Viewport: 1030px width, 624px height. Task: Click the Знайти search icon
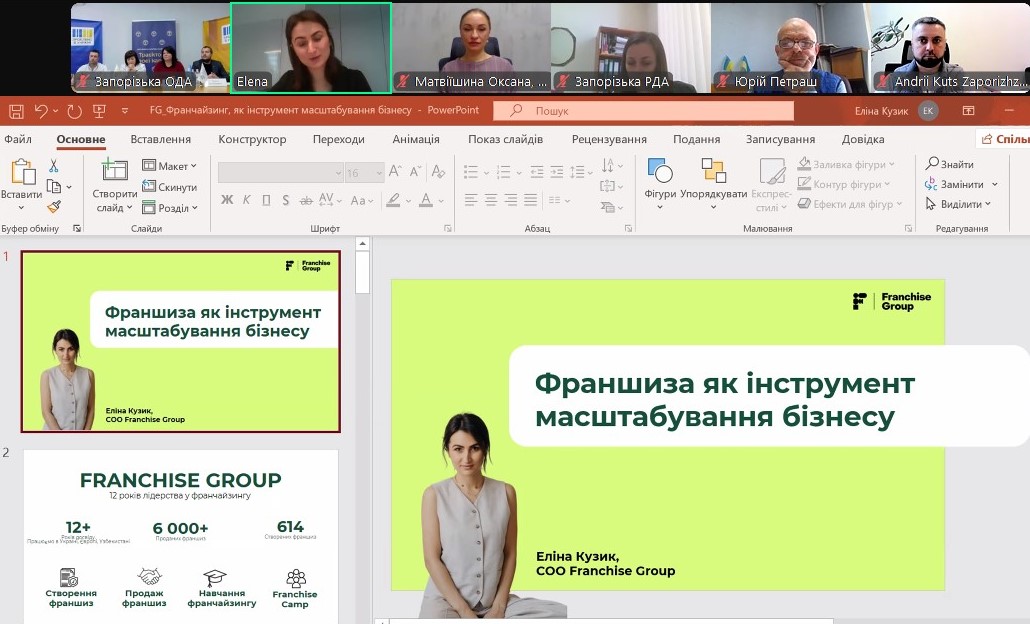[950, 164]
